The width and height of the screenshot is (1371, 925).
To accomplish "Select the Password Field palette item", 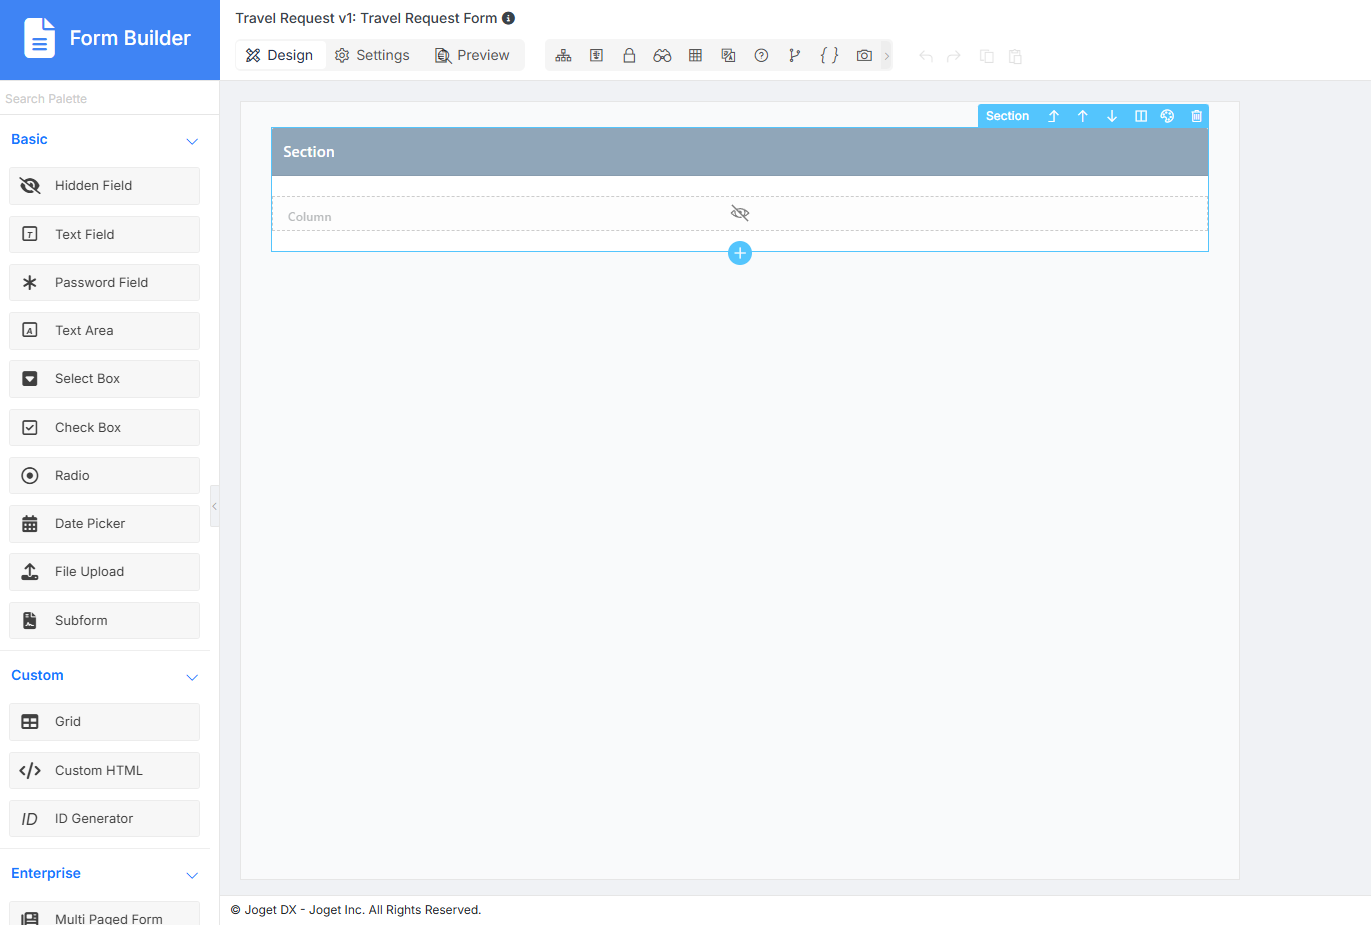I will click(x=104, y=282).
